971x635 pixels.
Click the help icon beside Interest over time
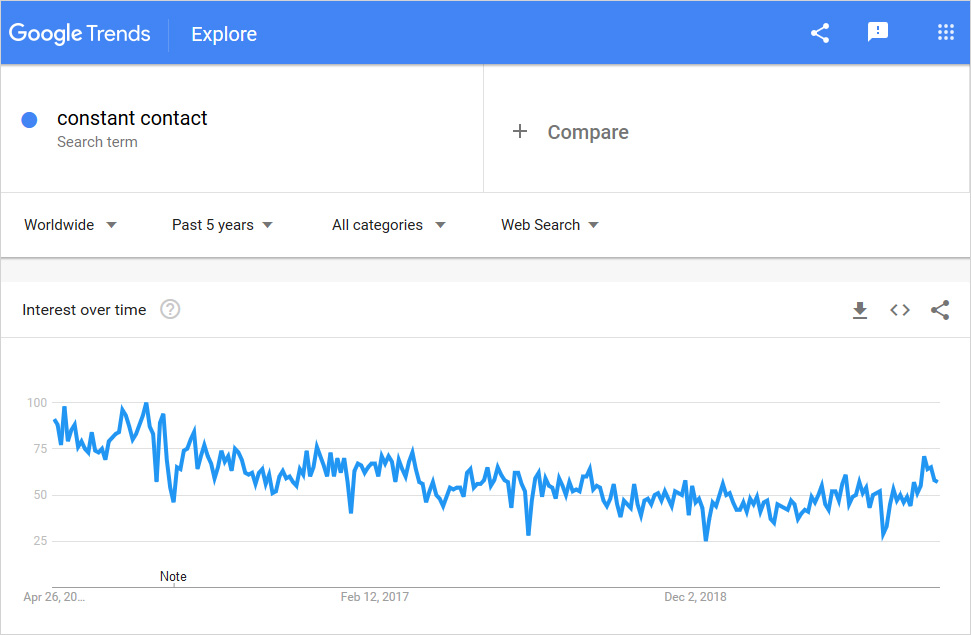(170, 310)
